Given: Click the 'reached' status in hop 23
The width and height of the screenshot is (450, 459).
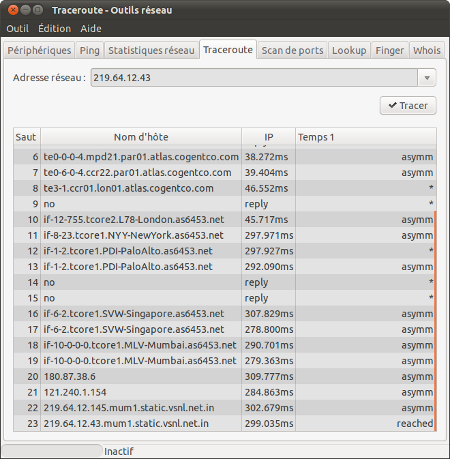Looking at the screenshot, I should (415, 423).
